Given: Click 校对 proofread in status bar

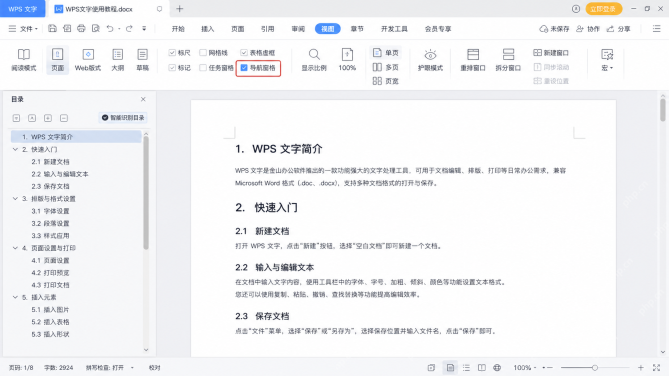Looking at the screenshot, I should (154, 367).
